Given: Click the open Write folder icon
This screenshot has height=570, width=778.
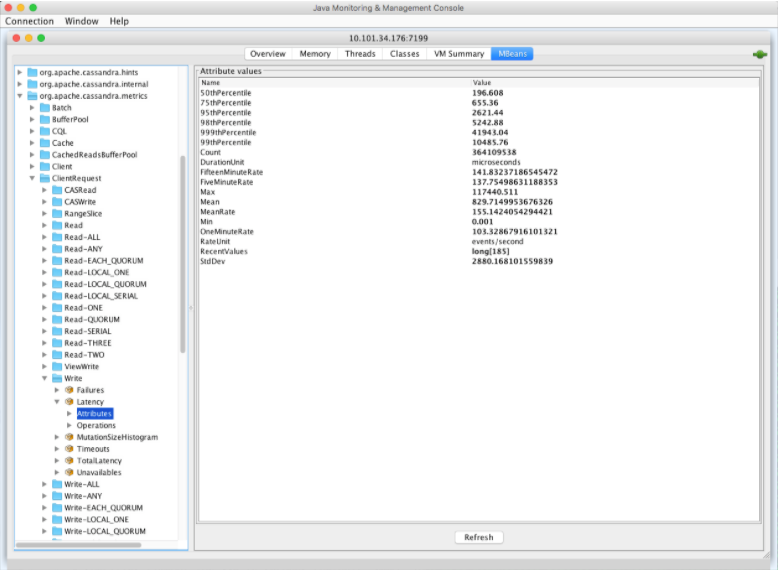Looking at the screenshot, I should [57, 378].
